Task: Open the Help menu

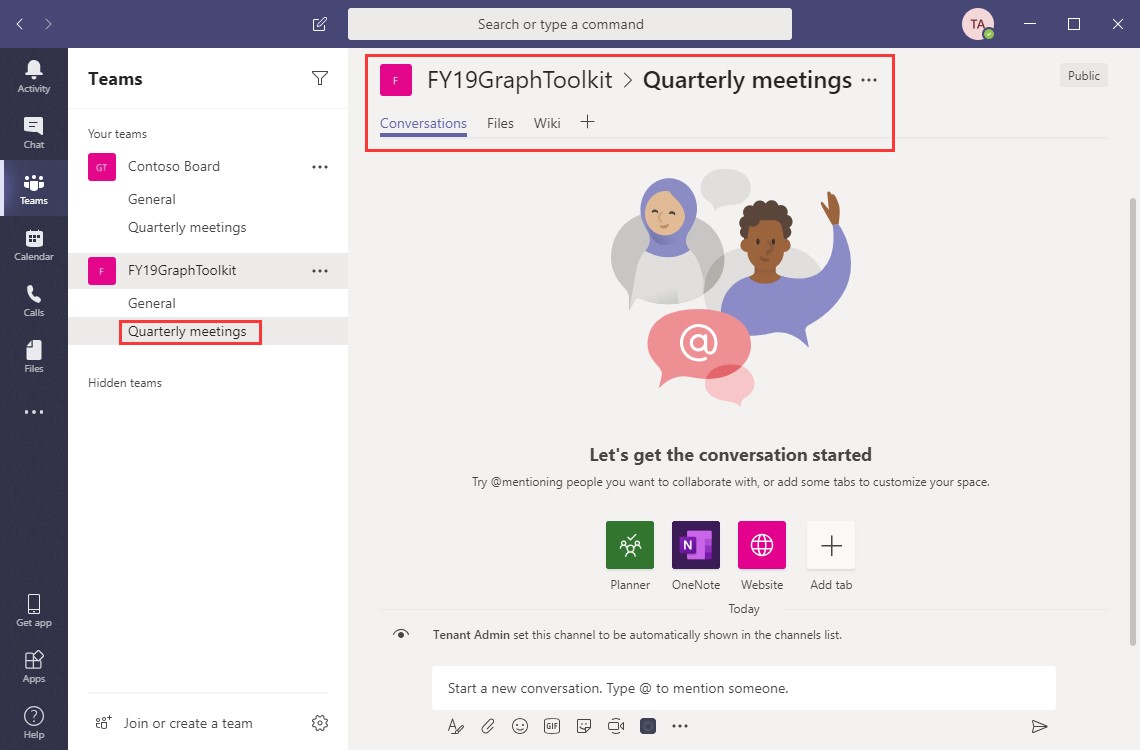Action: tap(33, 722)
